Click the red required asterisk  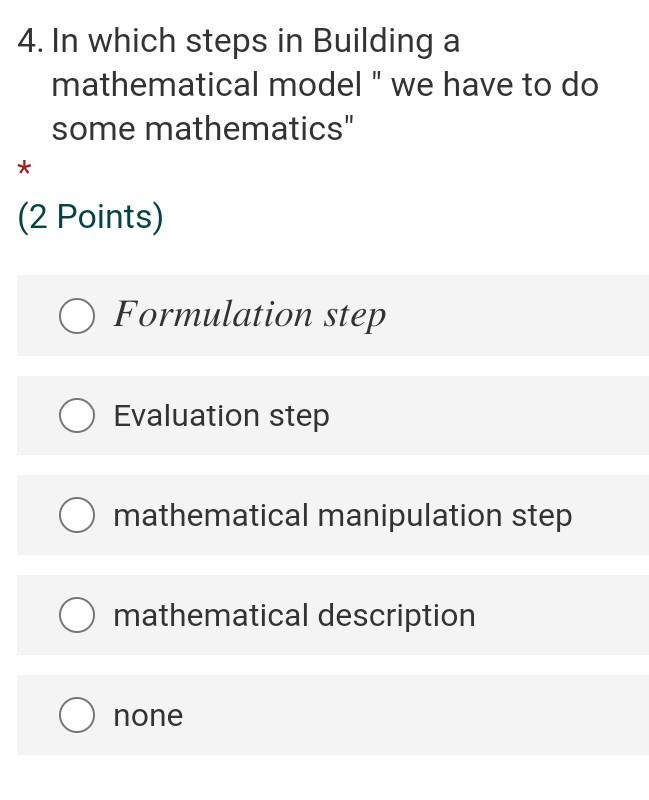(x=24, y=168)
